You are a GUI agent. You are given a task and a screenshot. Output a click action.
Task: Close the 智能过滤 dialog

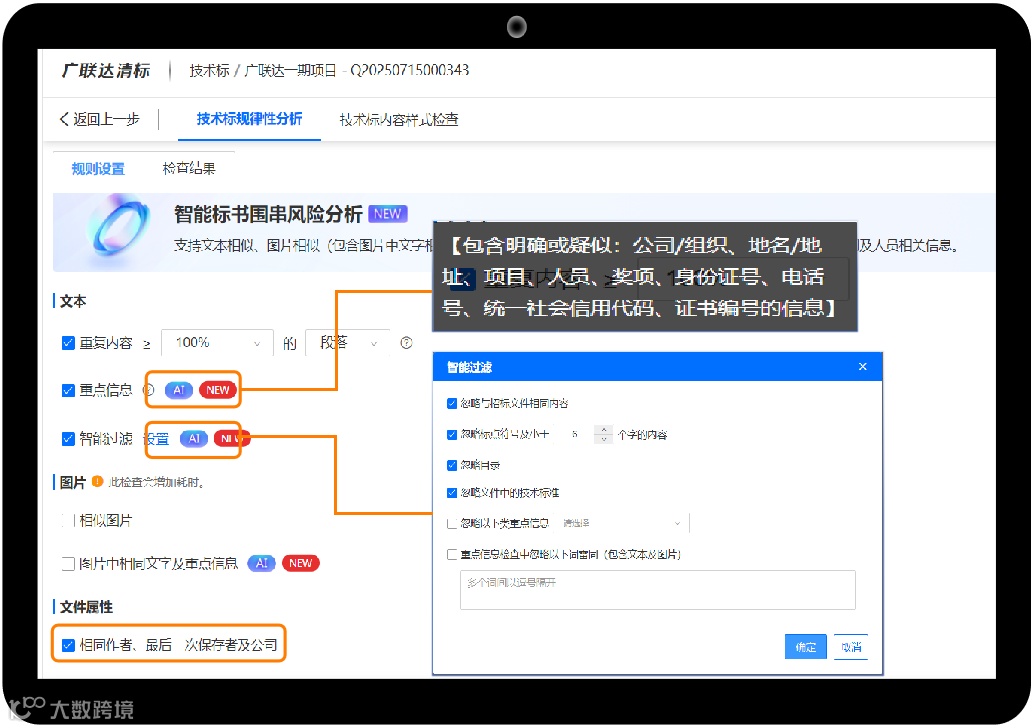(863, 367)
